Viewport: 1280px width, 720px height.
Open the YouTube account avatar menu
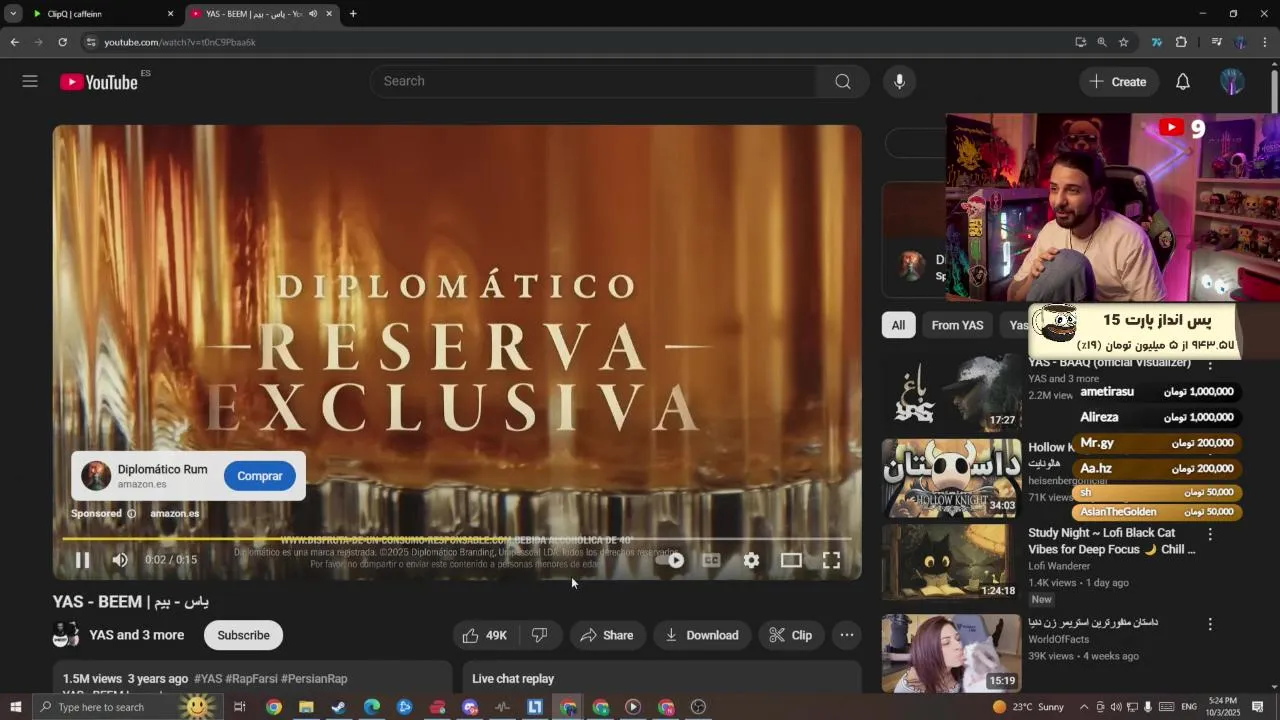point(1232,82)
